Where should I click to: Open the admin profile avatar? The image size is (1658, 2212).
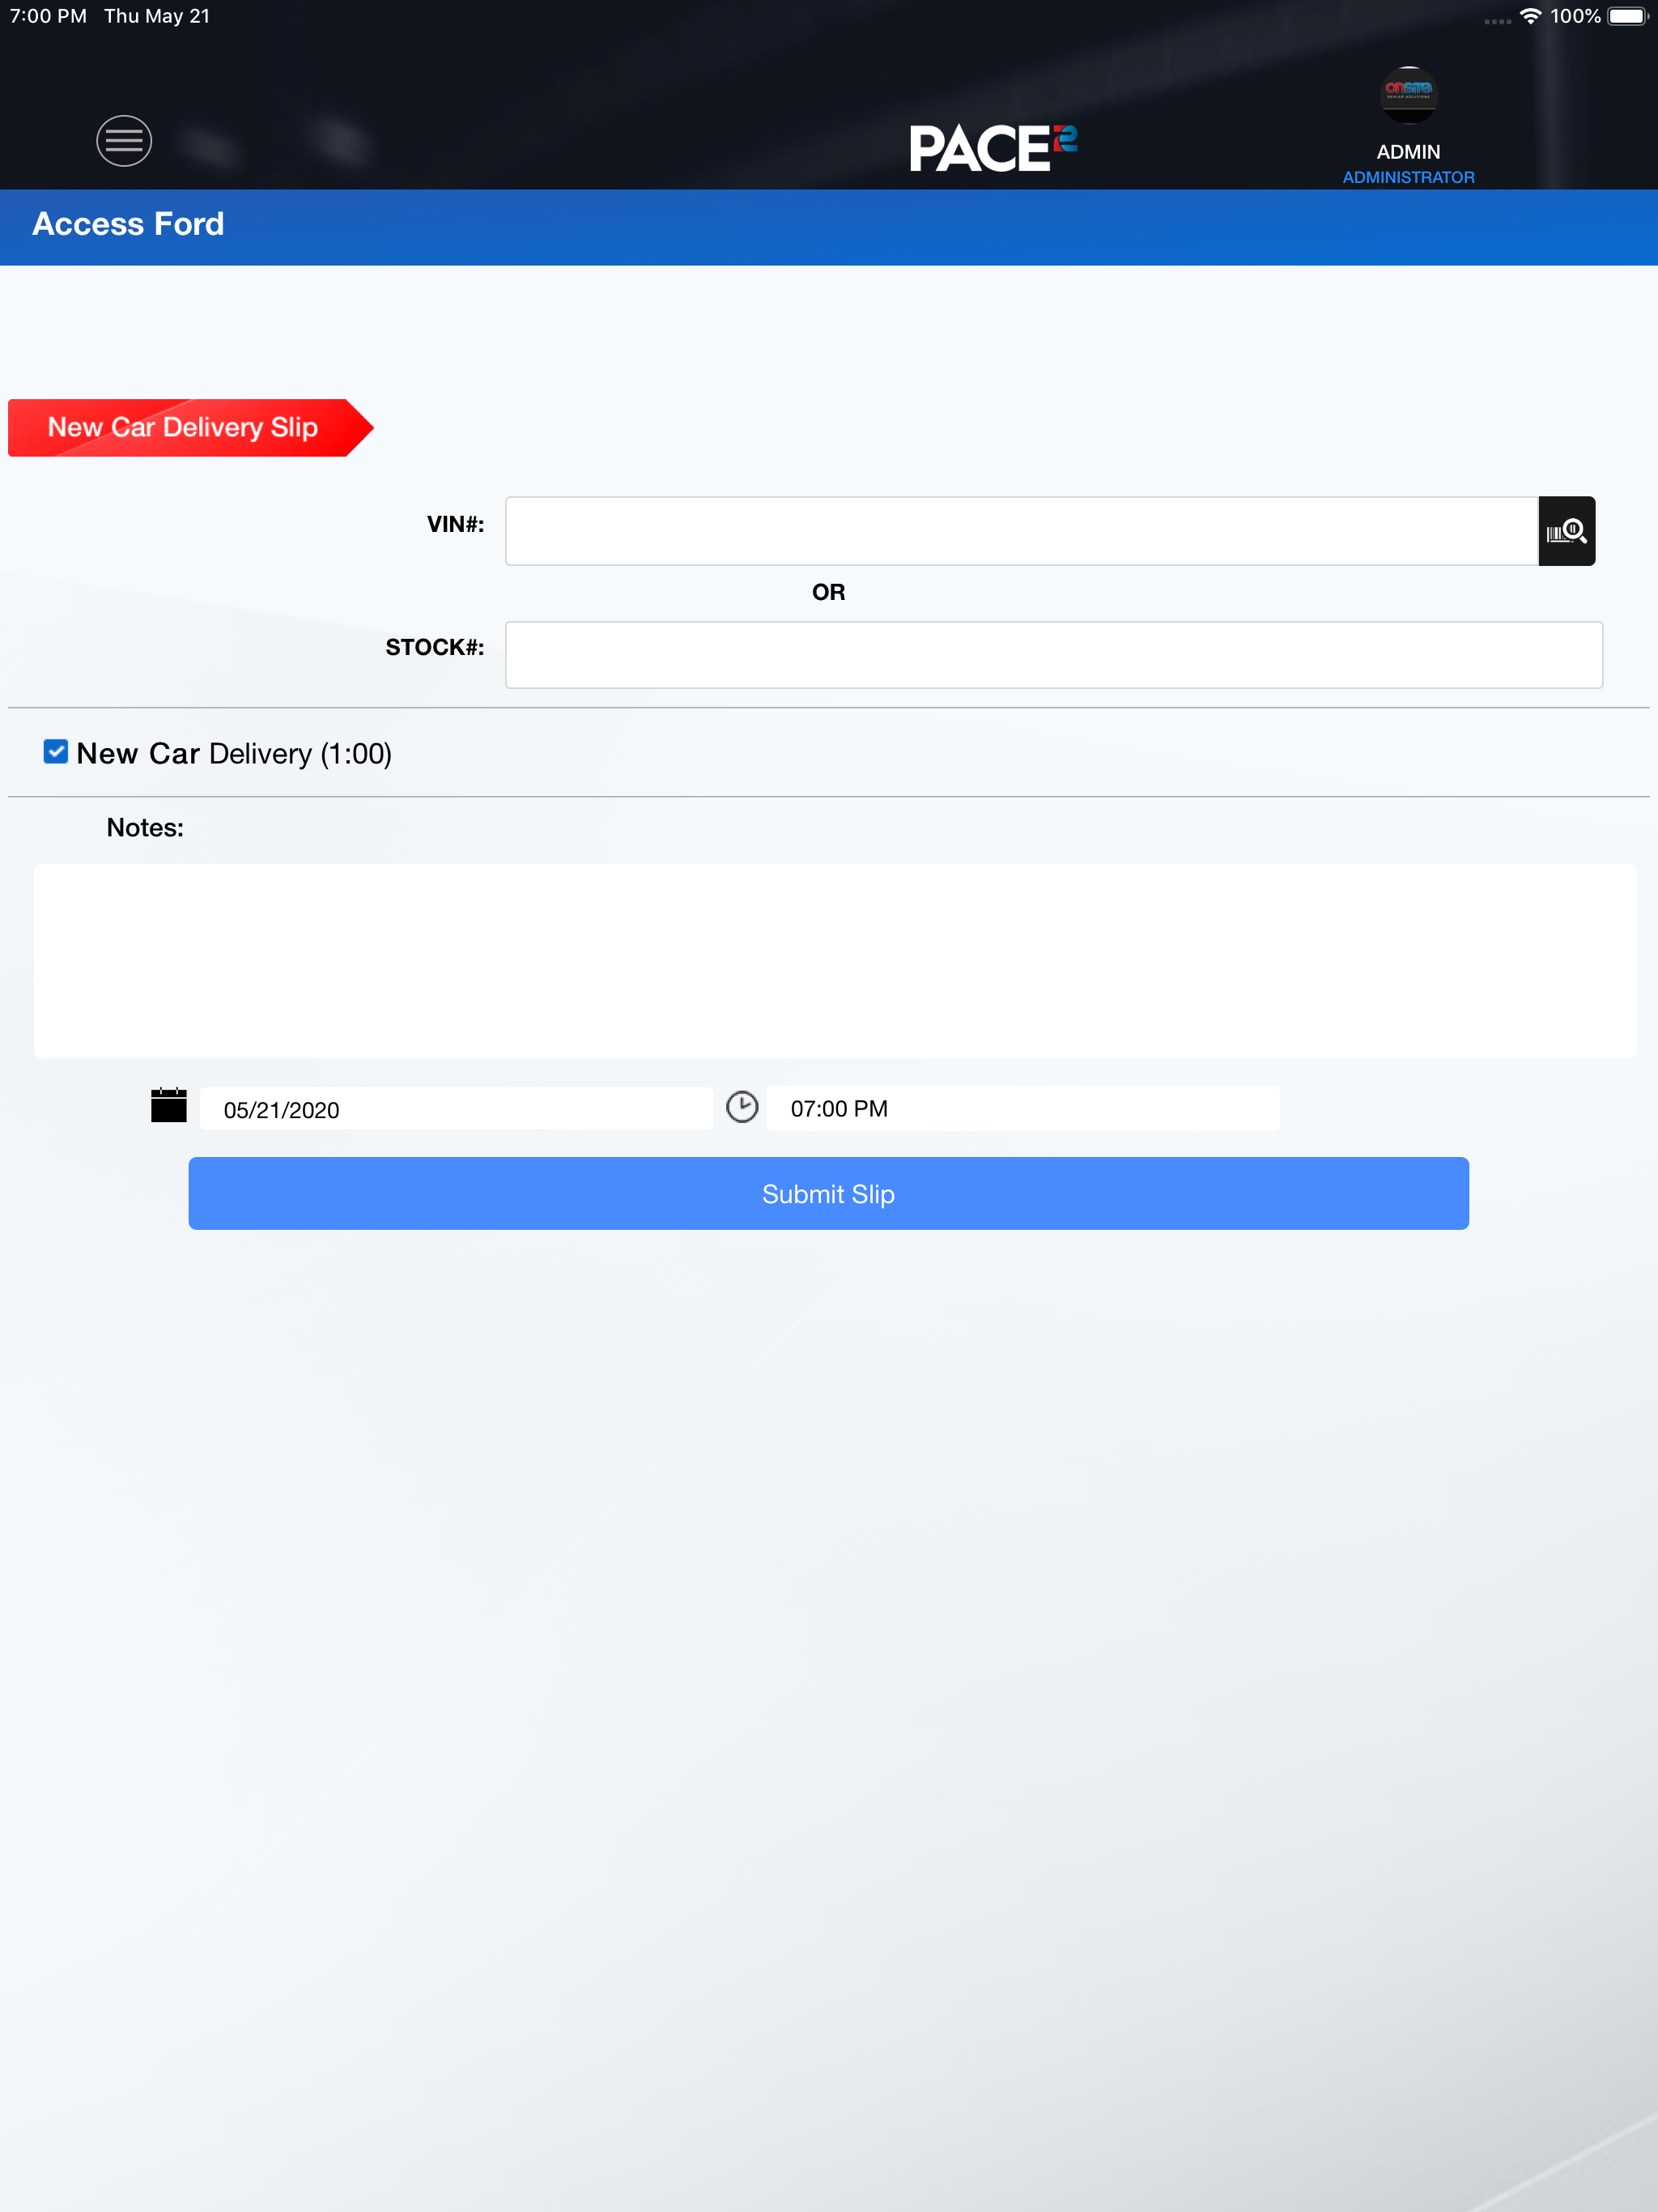(1408, 95)
